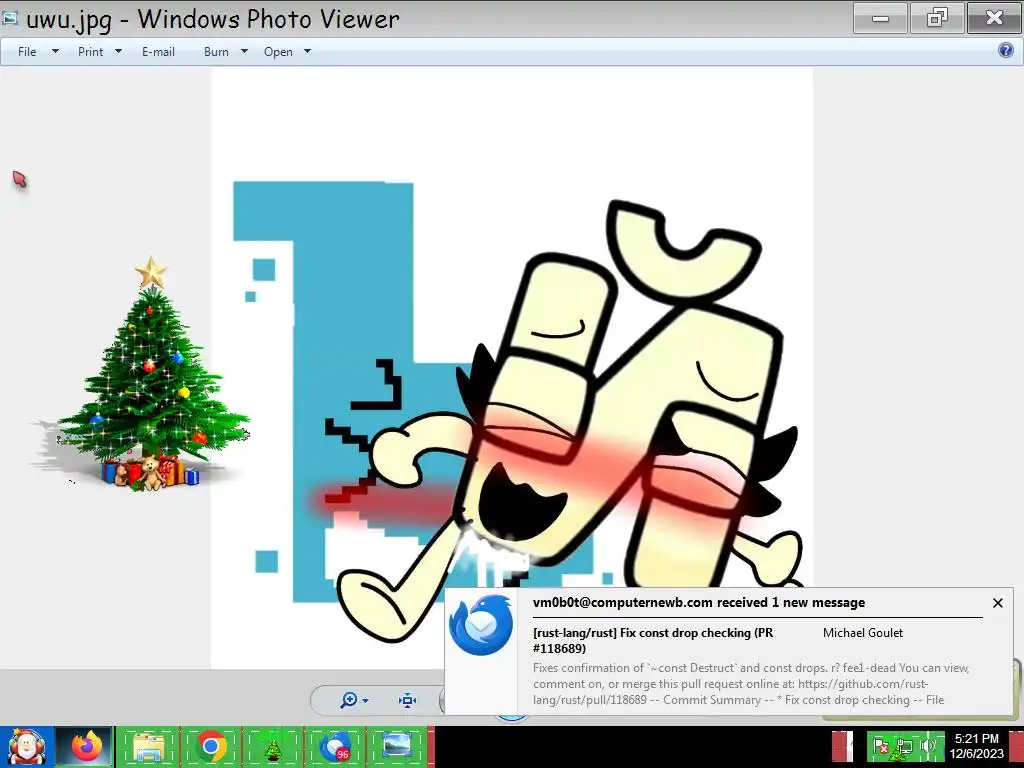
Task: Click the network tray icon
Action: click(x=904, y=746)
